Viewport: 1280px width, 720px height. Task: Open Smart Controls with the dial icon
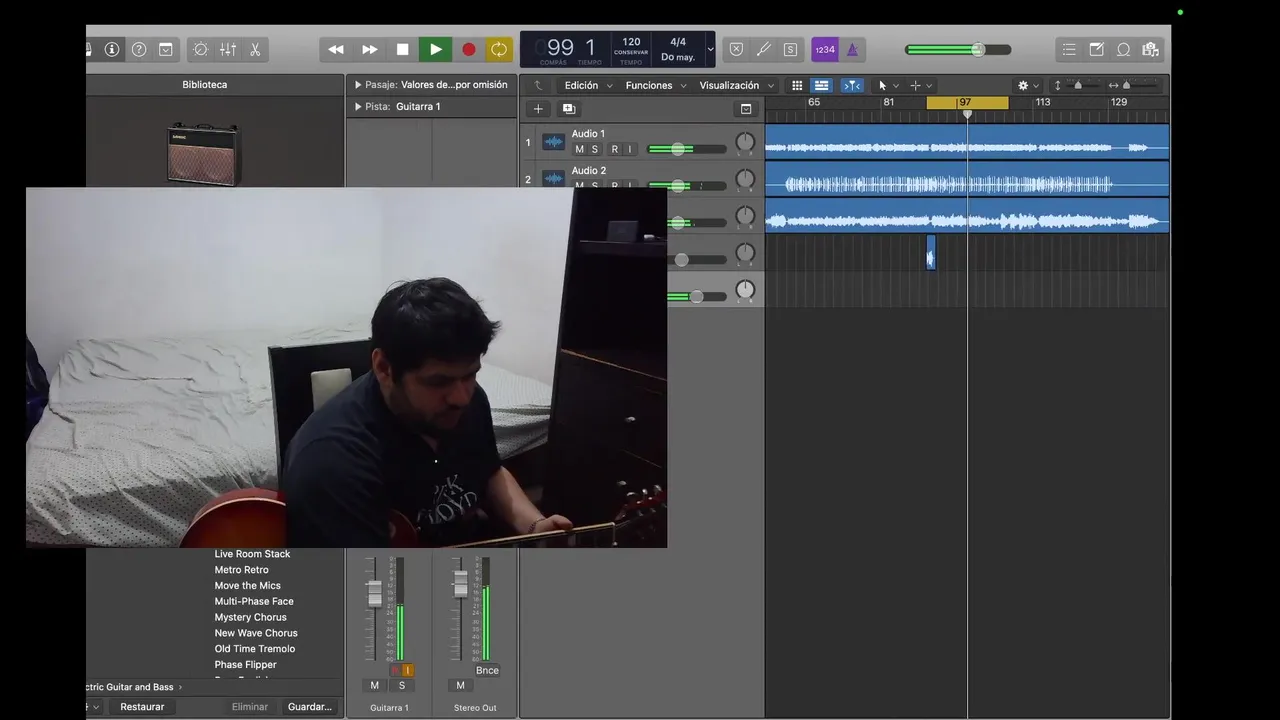[x=200, y=49]
